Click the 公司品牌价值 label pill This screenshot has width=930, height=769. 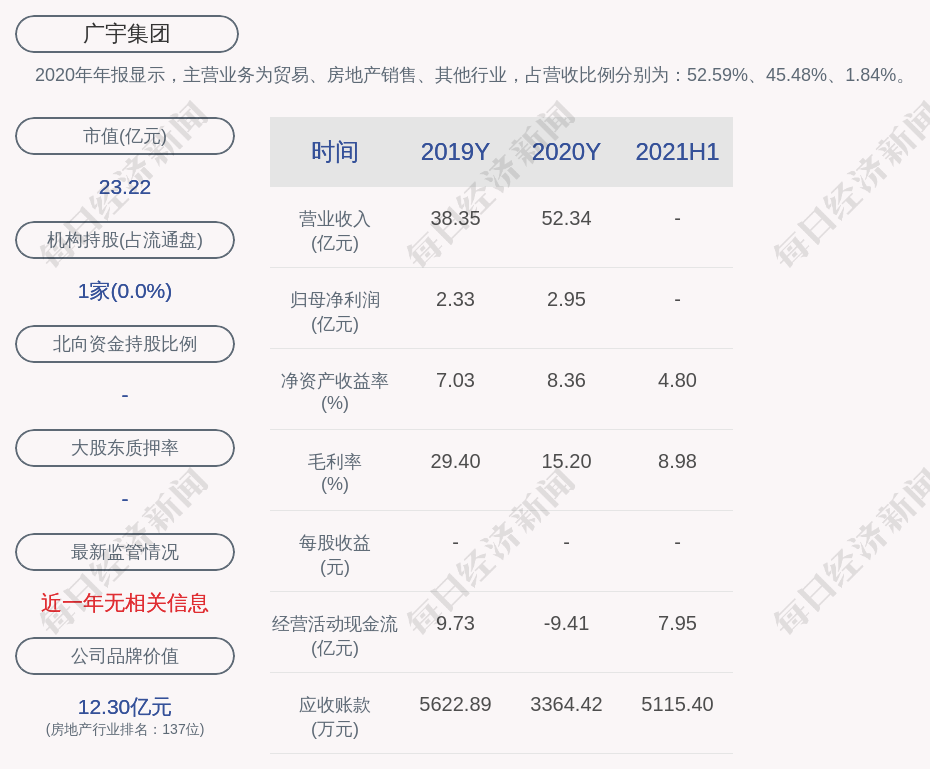[x=125, y=656]
